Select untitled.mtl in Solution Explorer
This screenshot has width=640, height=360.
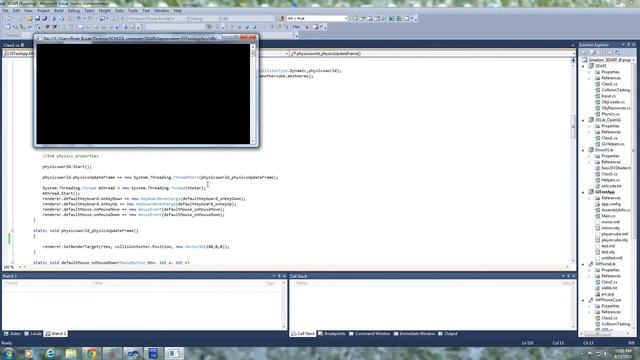611,258
